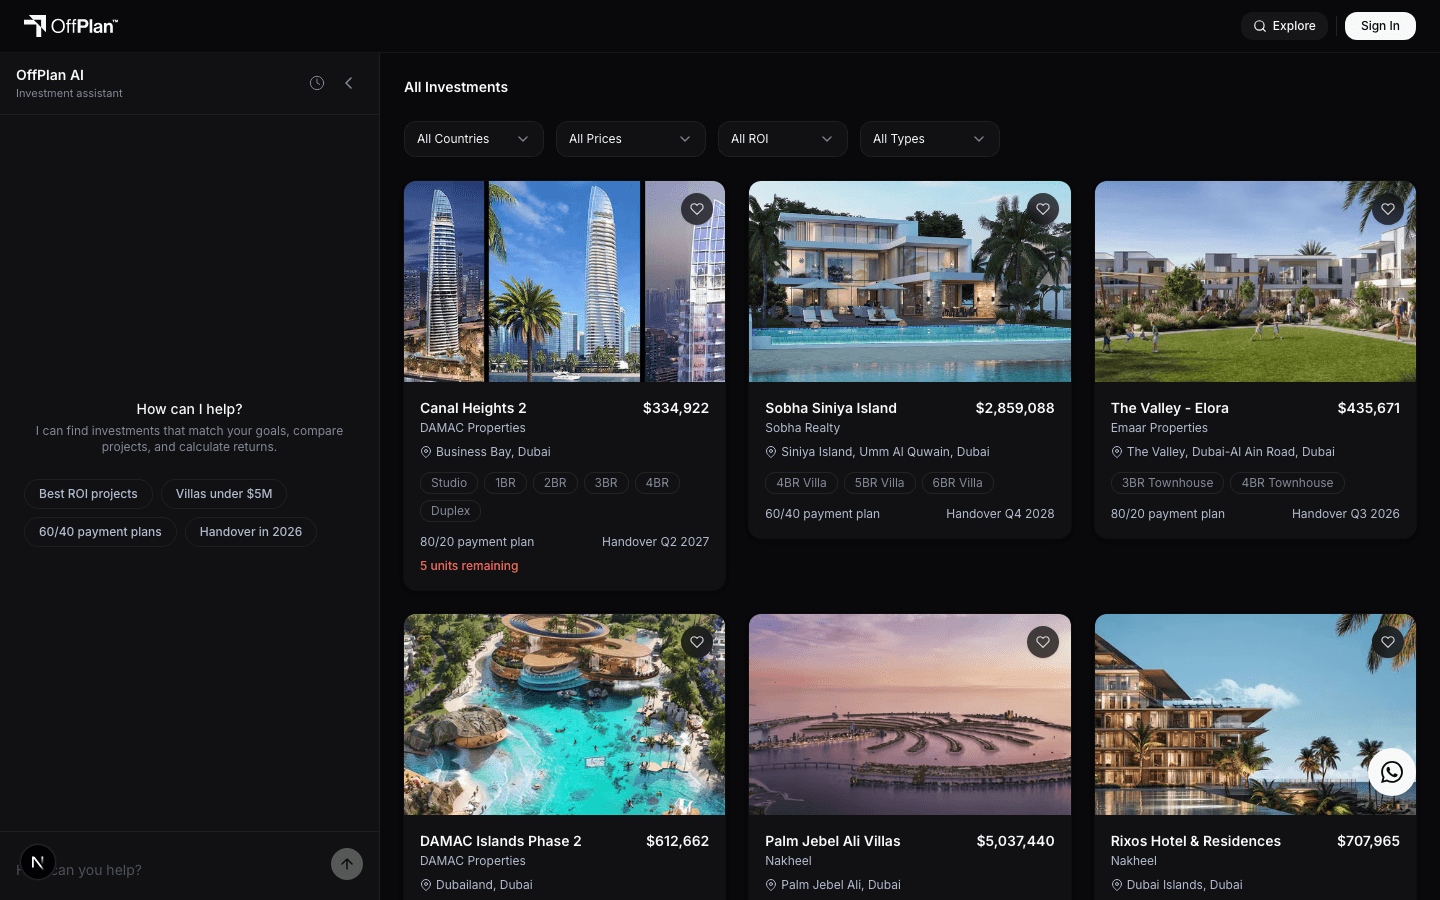Open Palm Jebel Ali Villas image

point(910,714)
